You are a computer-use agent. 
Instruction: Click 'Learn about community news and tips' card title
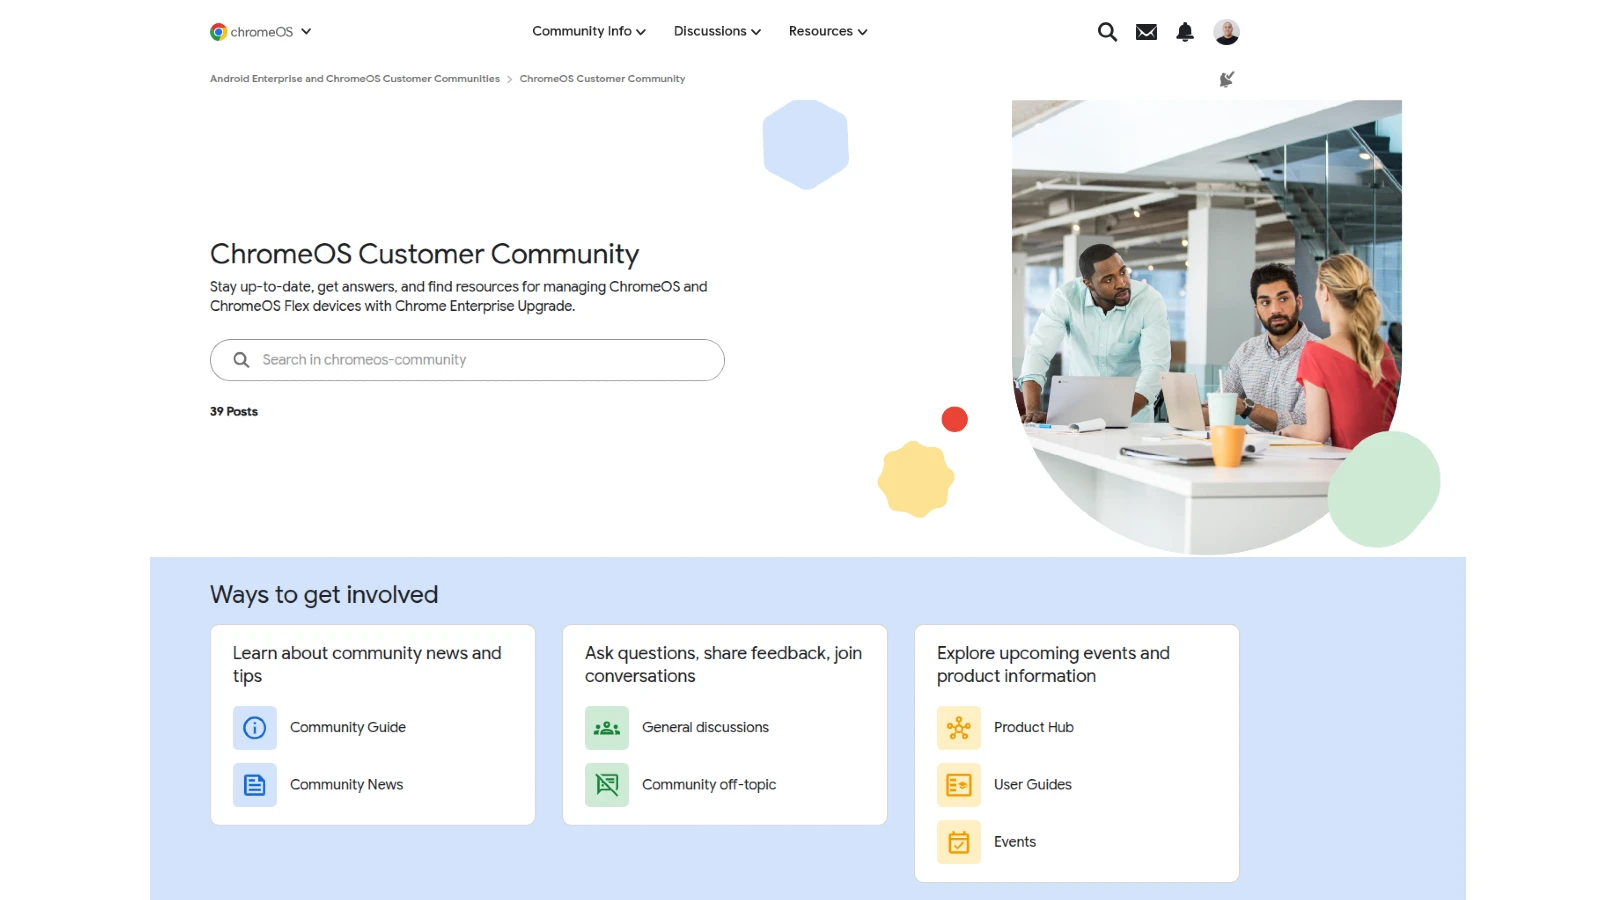367,665
